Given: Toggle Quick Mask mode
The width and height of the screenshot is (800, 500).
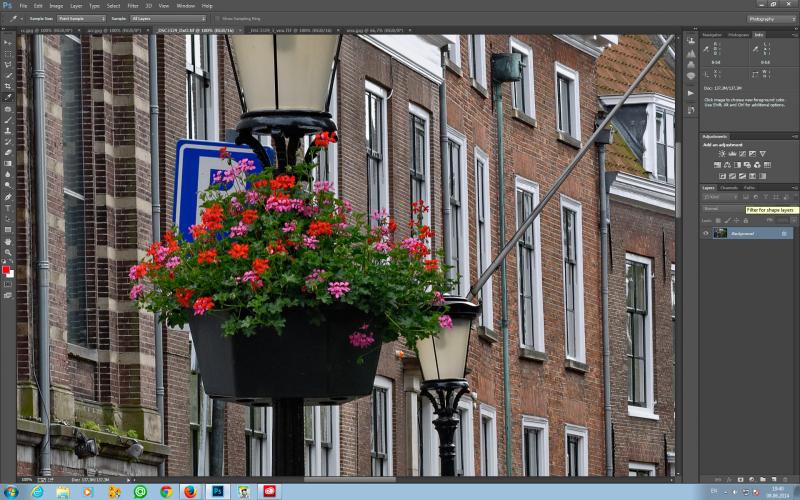Looking at the screenshot, I should (8, 284).
